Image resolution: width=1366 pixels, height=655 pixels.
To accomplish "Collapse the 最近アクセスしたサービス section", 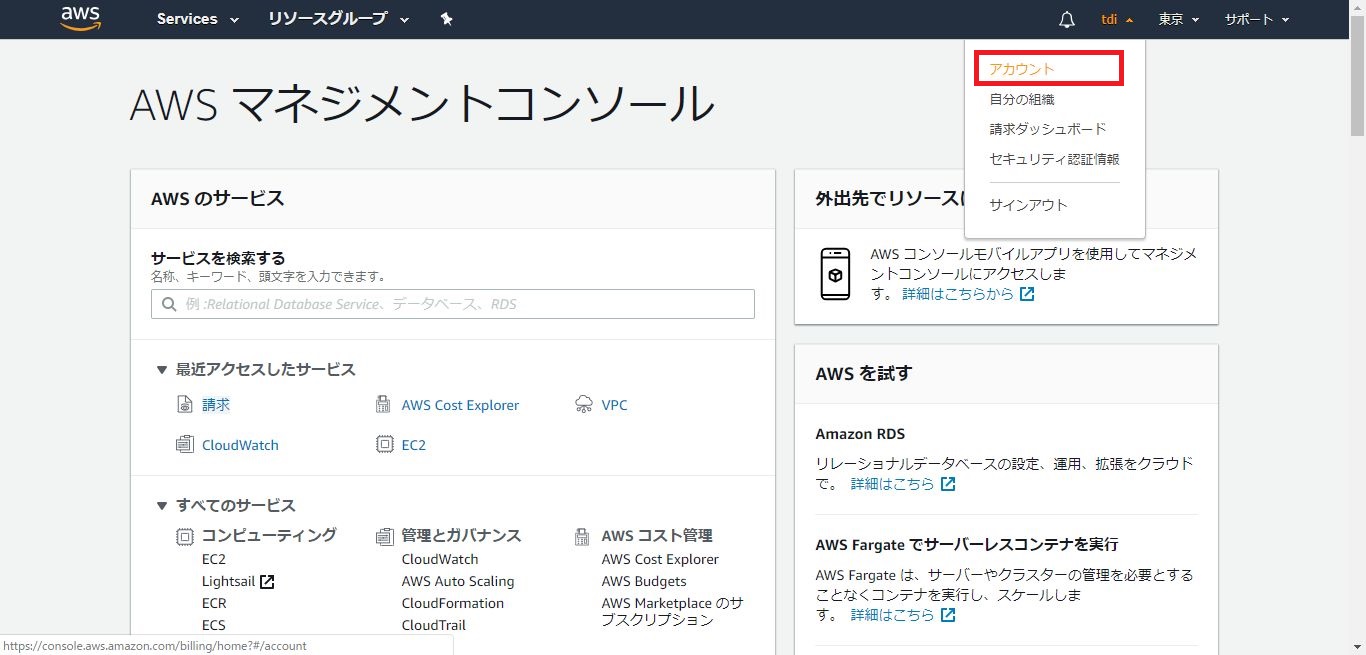I will 161,370.
